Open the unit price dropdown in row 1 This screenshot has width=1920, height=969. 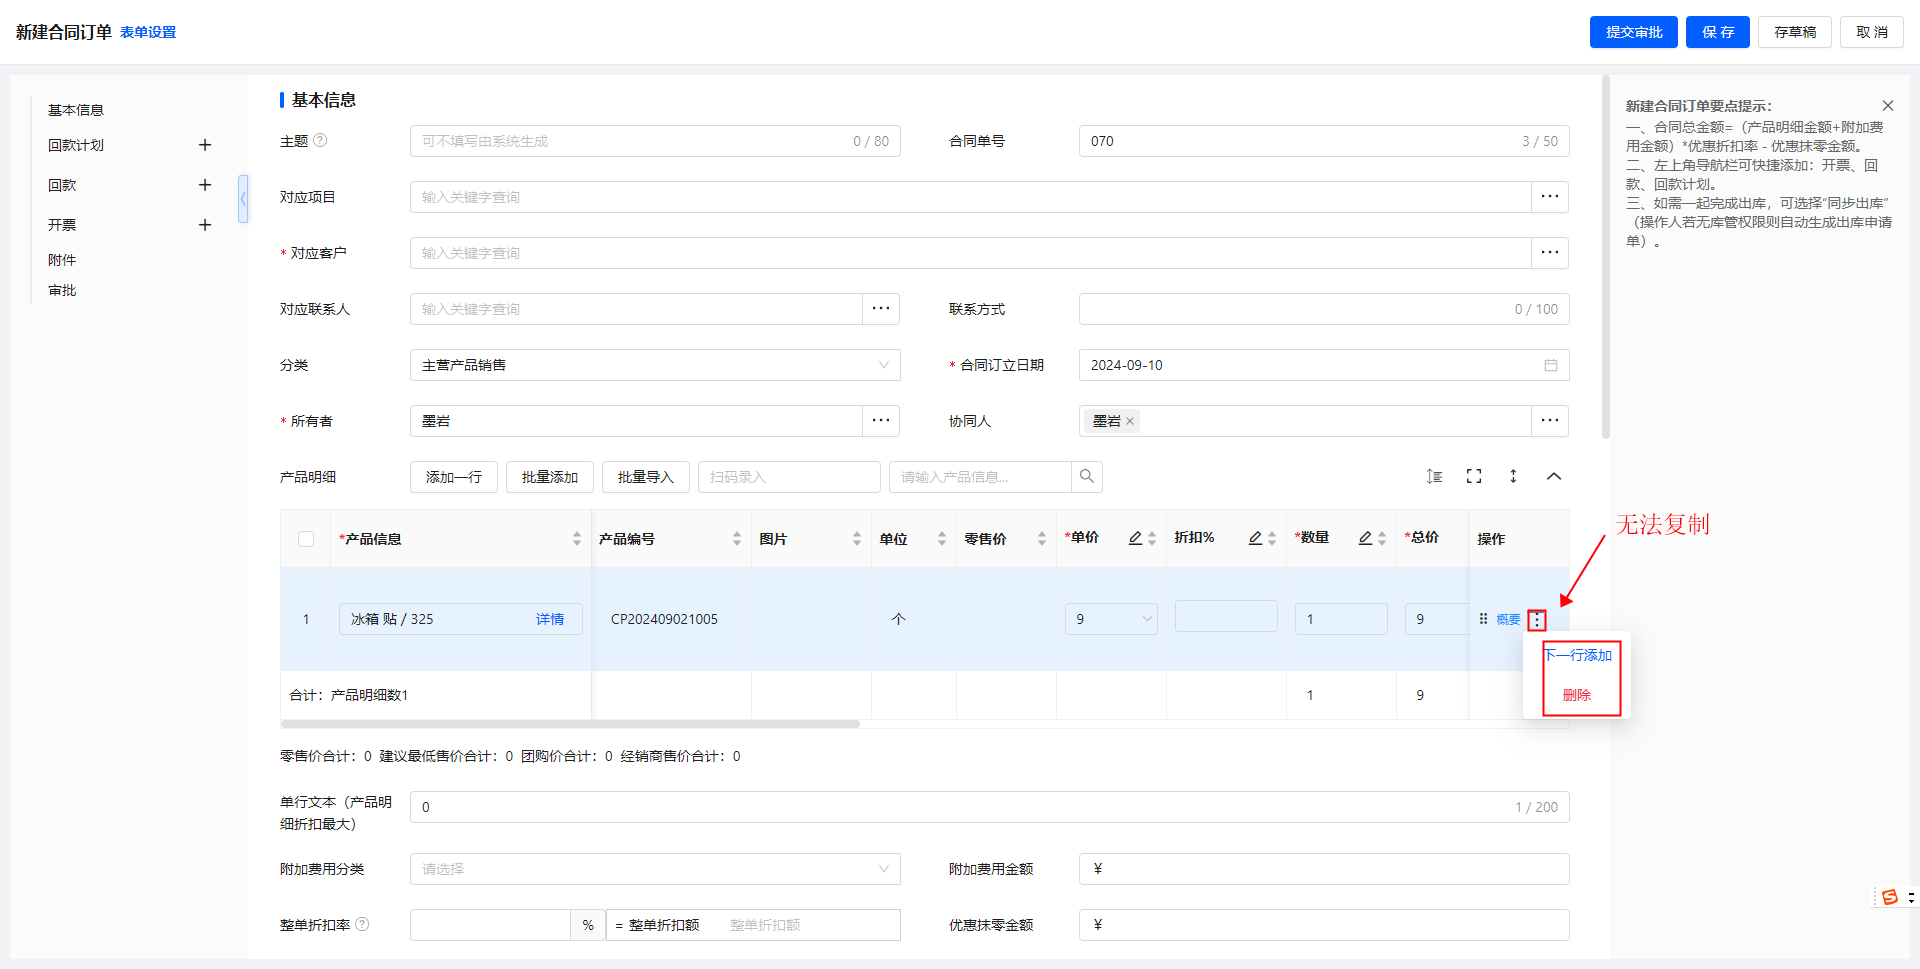pos(1146,619)
